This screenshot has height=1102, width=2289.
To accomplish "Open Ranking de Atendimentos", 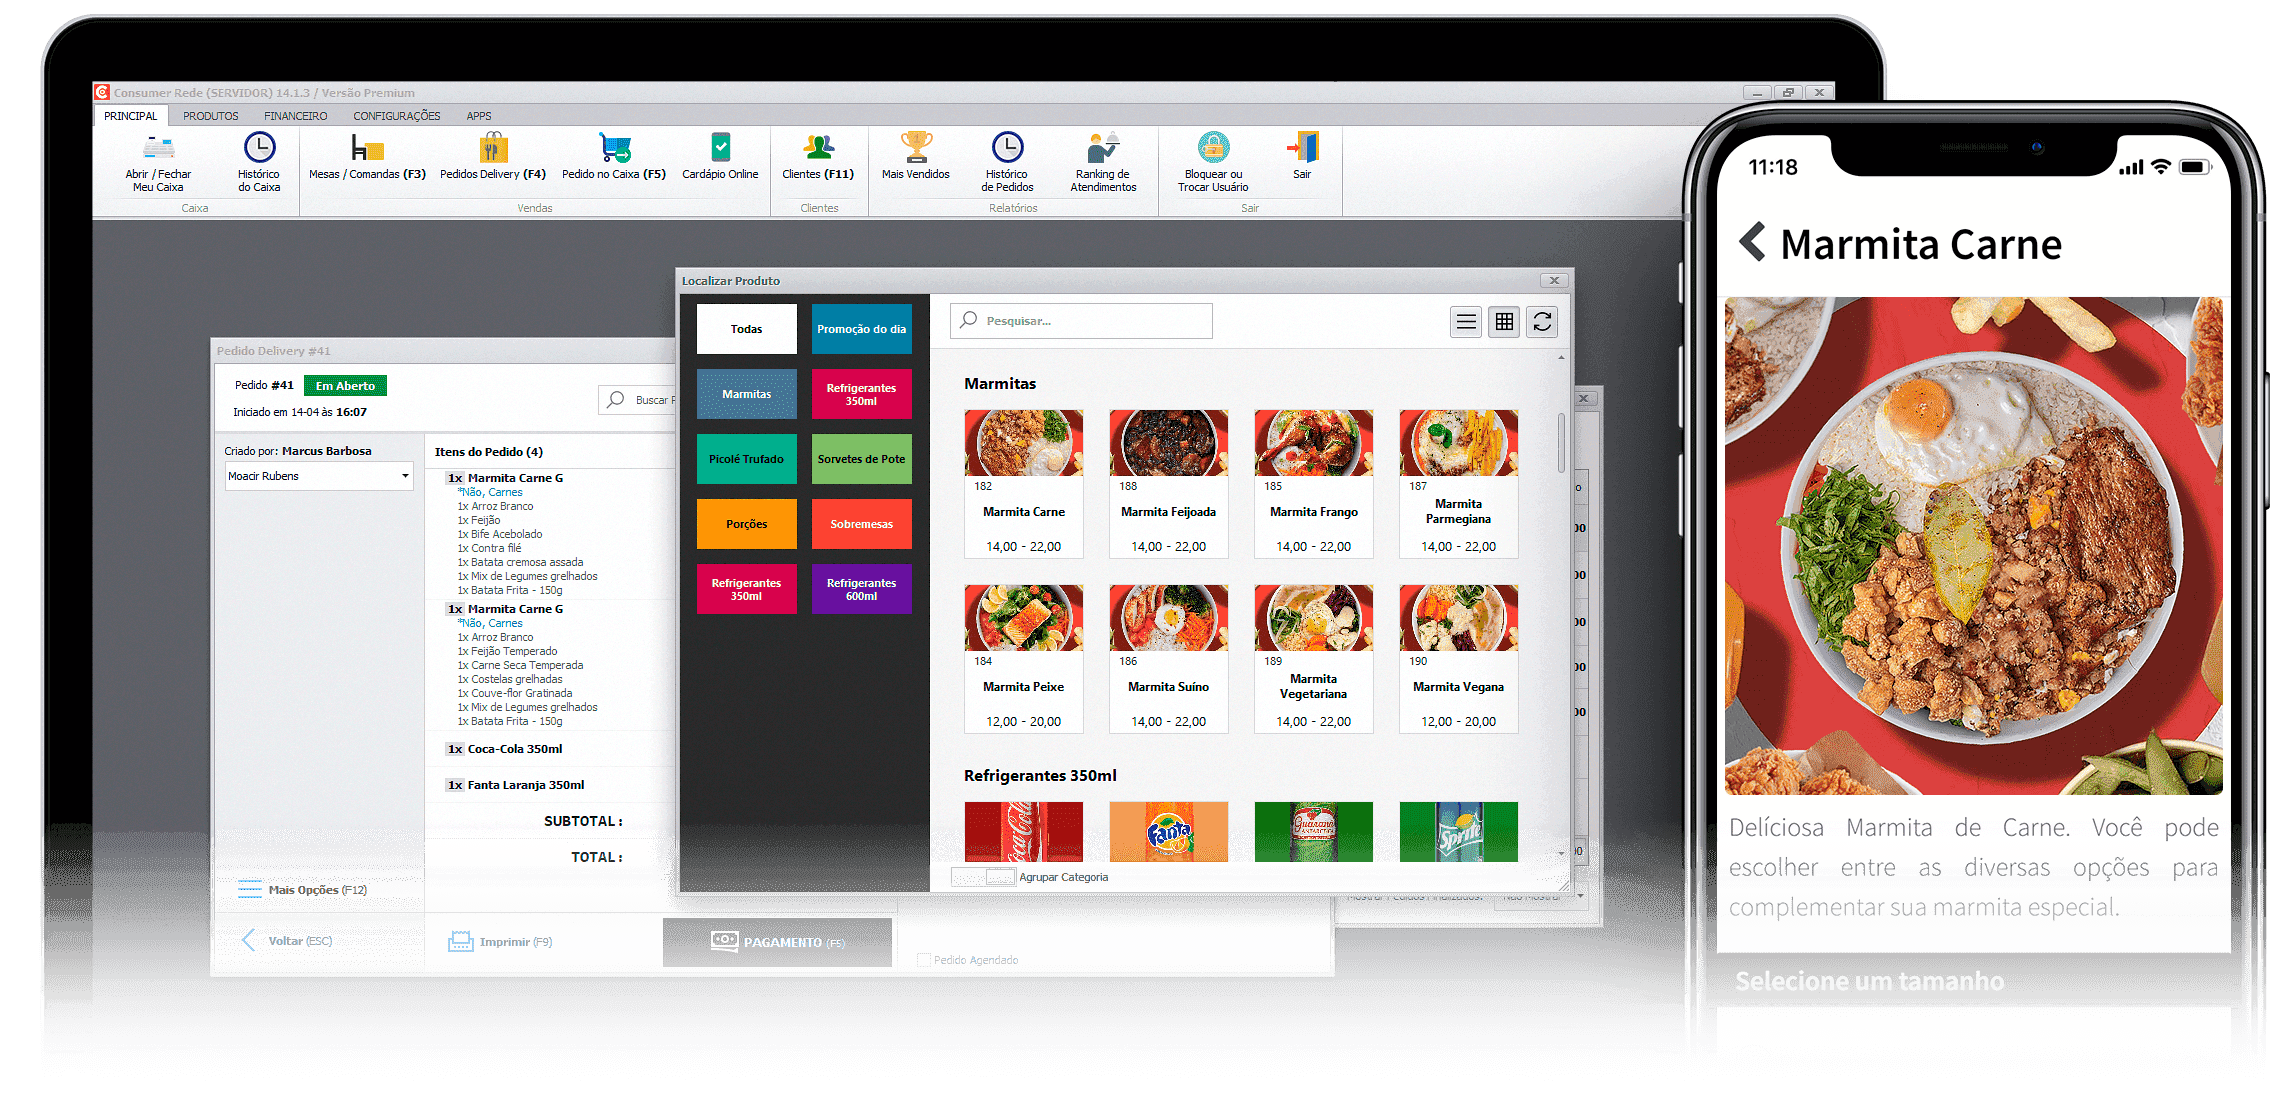I will pos(1103,162).
